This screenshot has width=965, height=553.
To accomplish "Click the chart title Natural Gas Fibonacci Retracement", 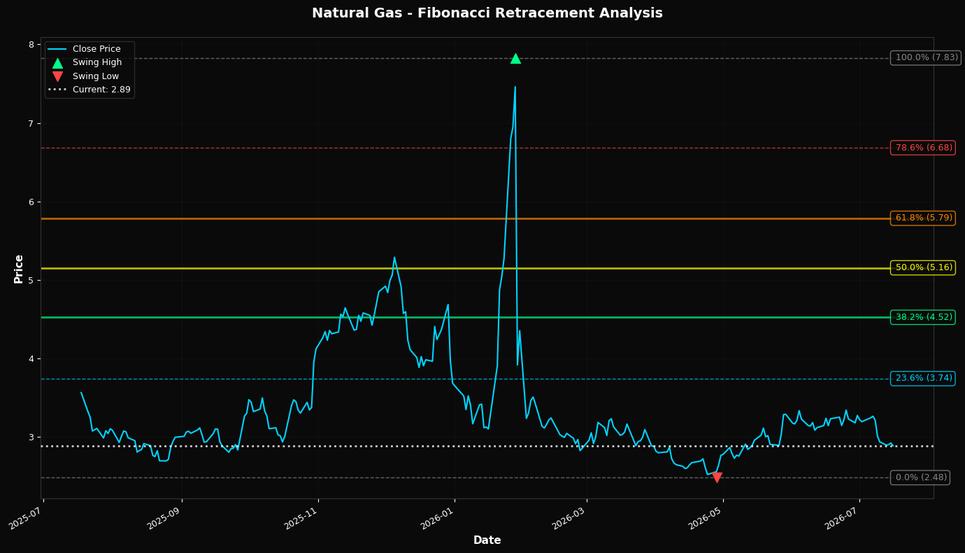I will click(x=487, y=13).
